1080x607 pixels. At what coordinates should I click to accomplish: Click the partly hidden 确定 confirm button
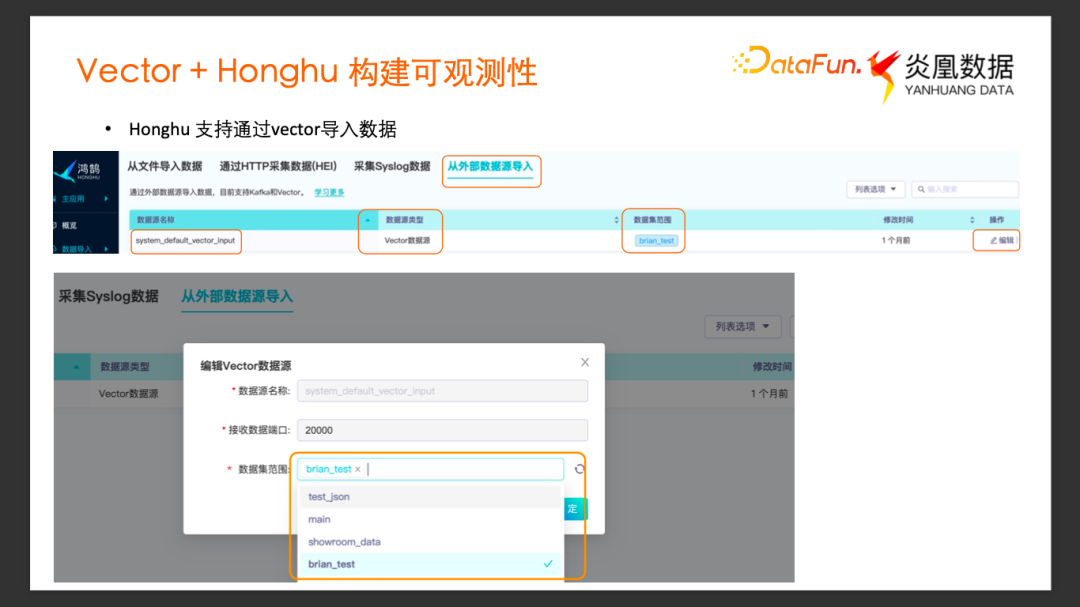point(574,508)
